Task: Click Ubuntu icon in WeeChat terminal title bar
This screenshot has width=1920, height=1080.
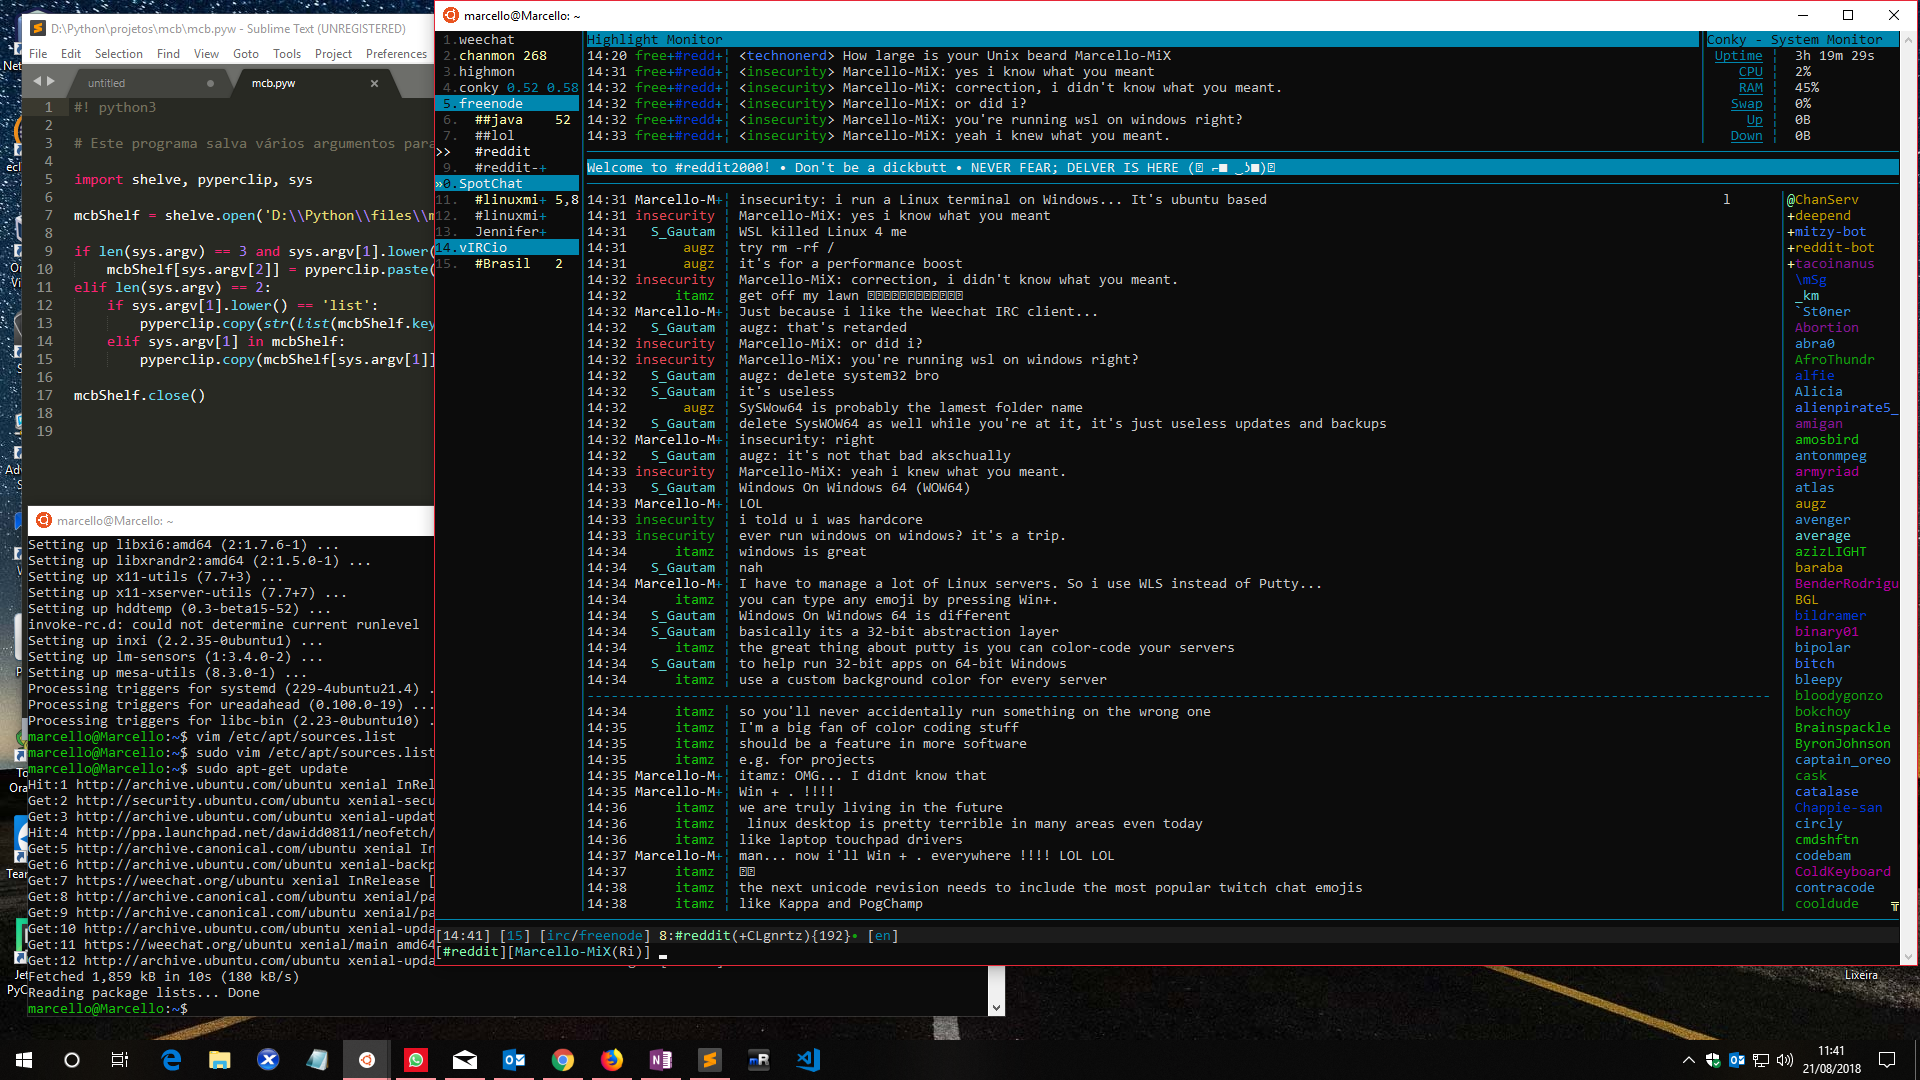Action: coord(451,15)
